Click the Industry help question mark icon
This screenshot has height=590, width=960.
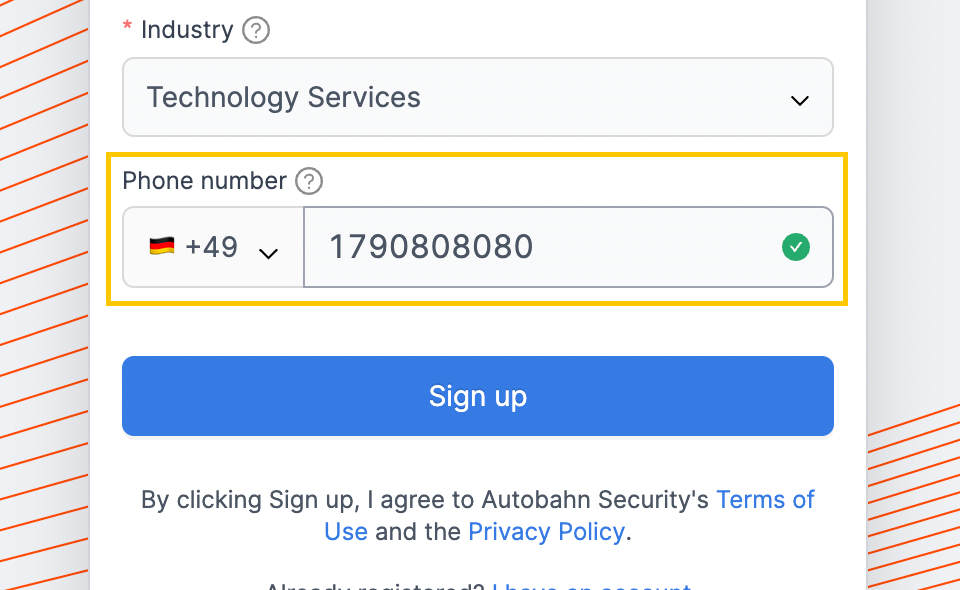click(x=256, y=30)
